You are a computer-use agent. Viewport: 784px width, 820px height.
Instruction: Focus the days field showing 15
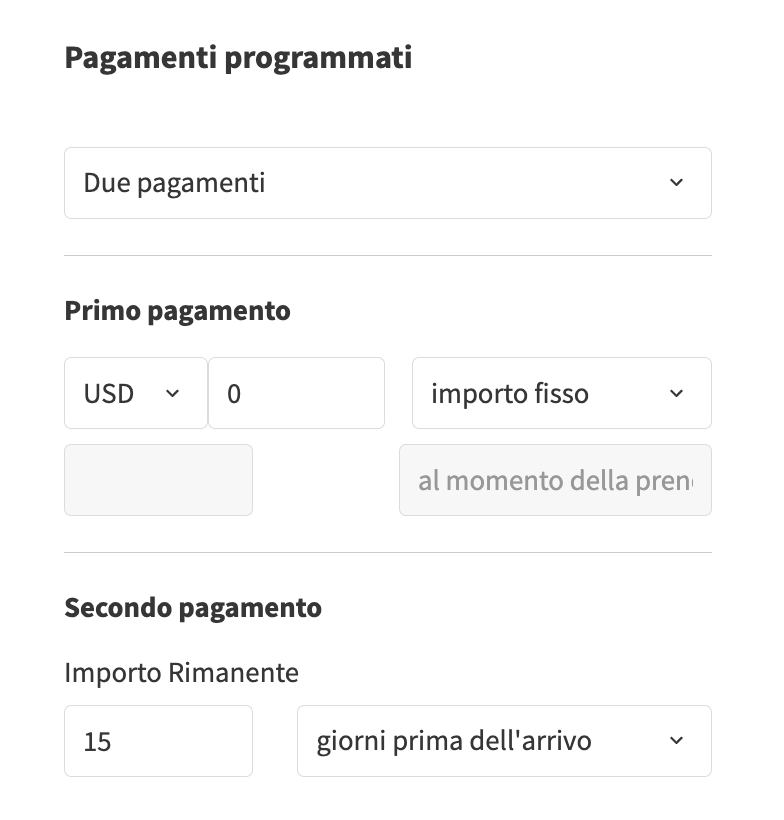pyautogui.click(x=158, y=741)
